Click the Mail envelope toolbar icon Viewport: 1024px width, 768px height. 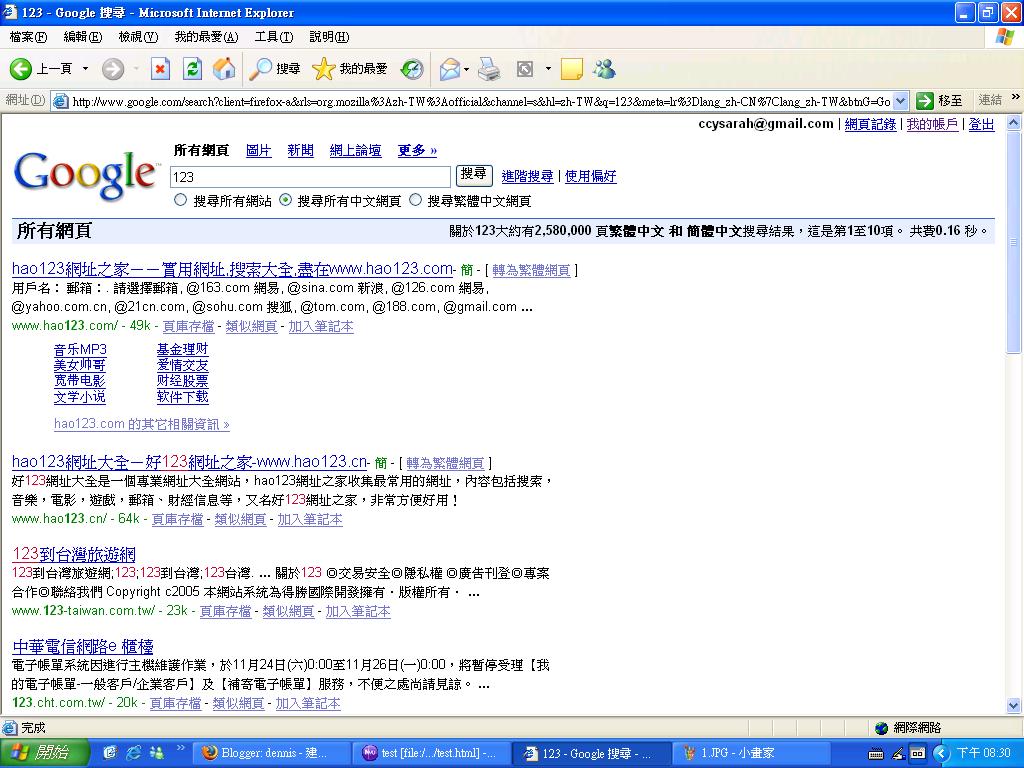tap(449, 69)
